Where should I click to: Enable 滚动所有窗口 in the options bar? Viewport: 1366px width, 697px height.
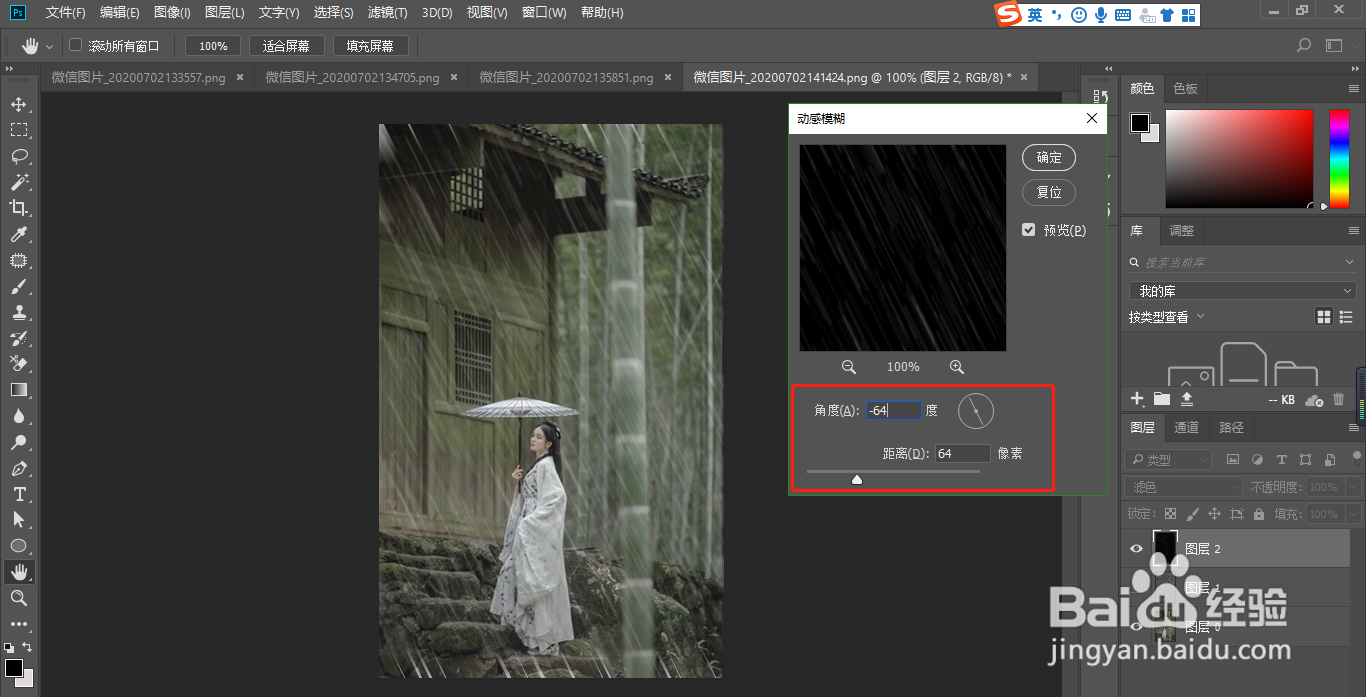point(75,44)
